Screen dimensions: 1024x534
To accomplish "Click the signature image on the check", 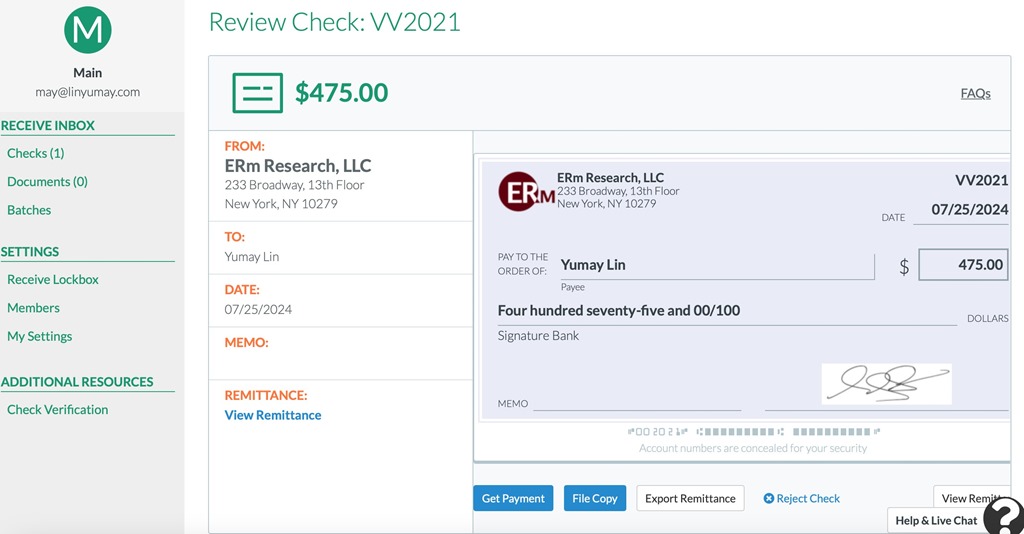I will point(886,383).
